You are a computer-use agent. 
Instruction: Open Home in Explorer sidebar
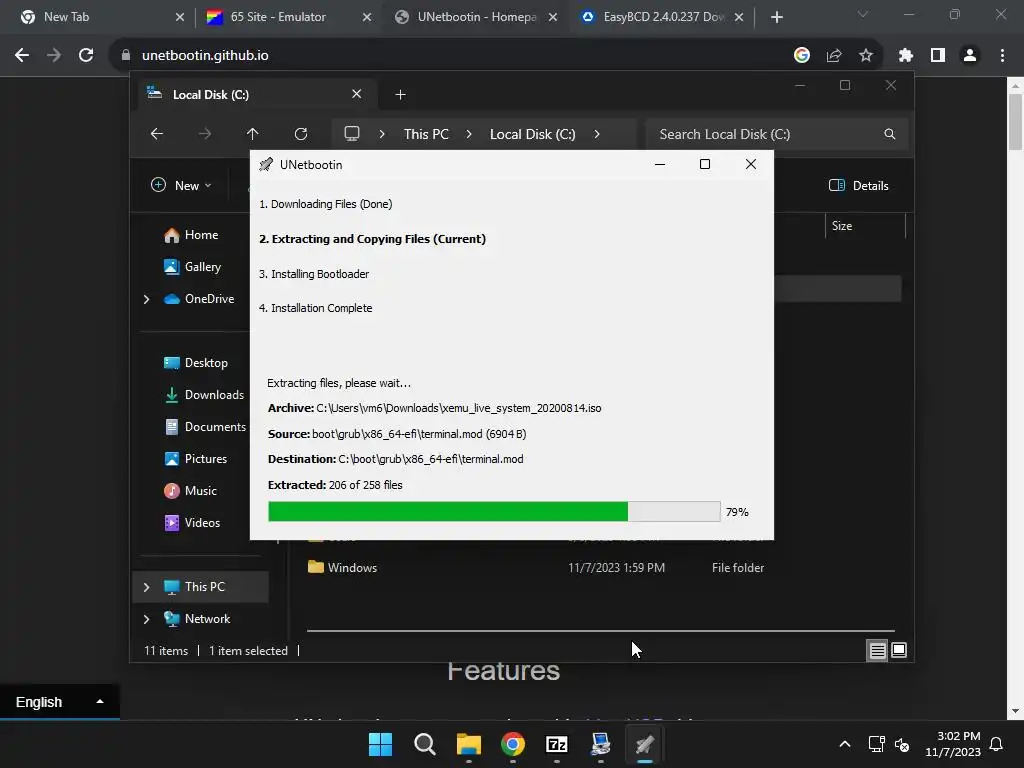tap(201, 235)
